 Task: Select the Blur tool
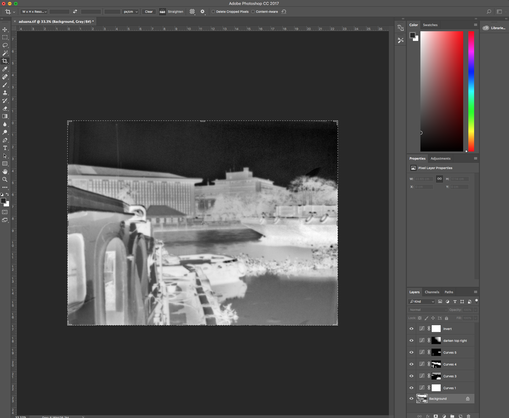click(5, 124)
